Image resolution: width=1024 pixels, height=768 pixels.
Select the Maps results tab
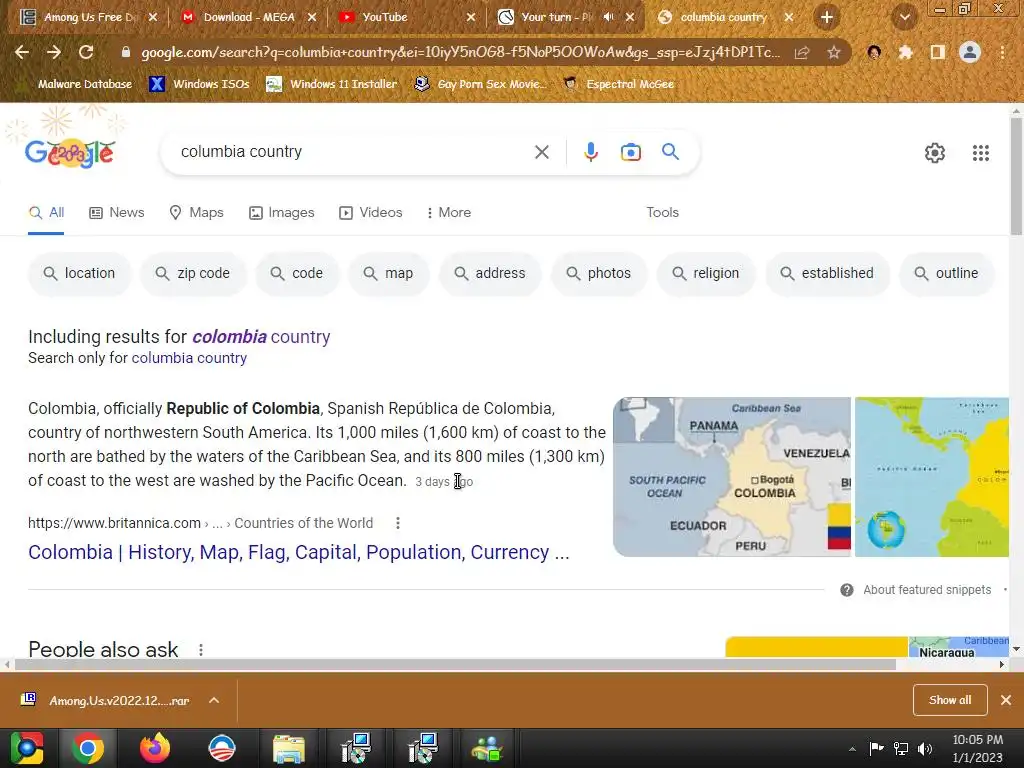[196, 213]
